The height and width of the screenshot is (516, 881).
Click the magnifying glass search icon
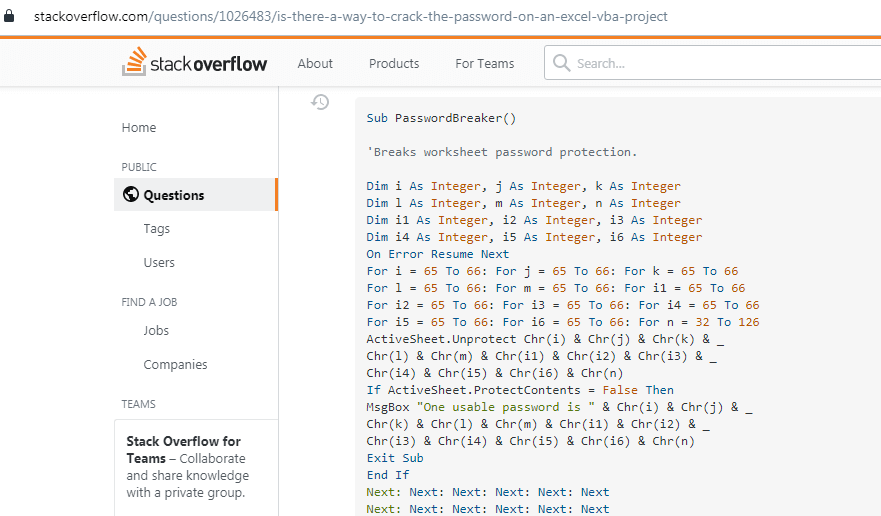click(x=561, y=62)
